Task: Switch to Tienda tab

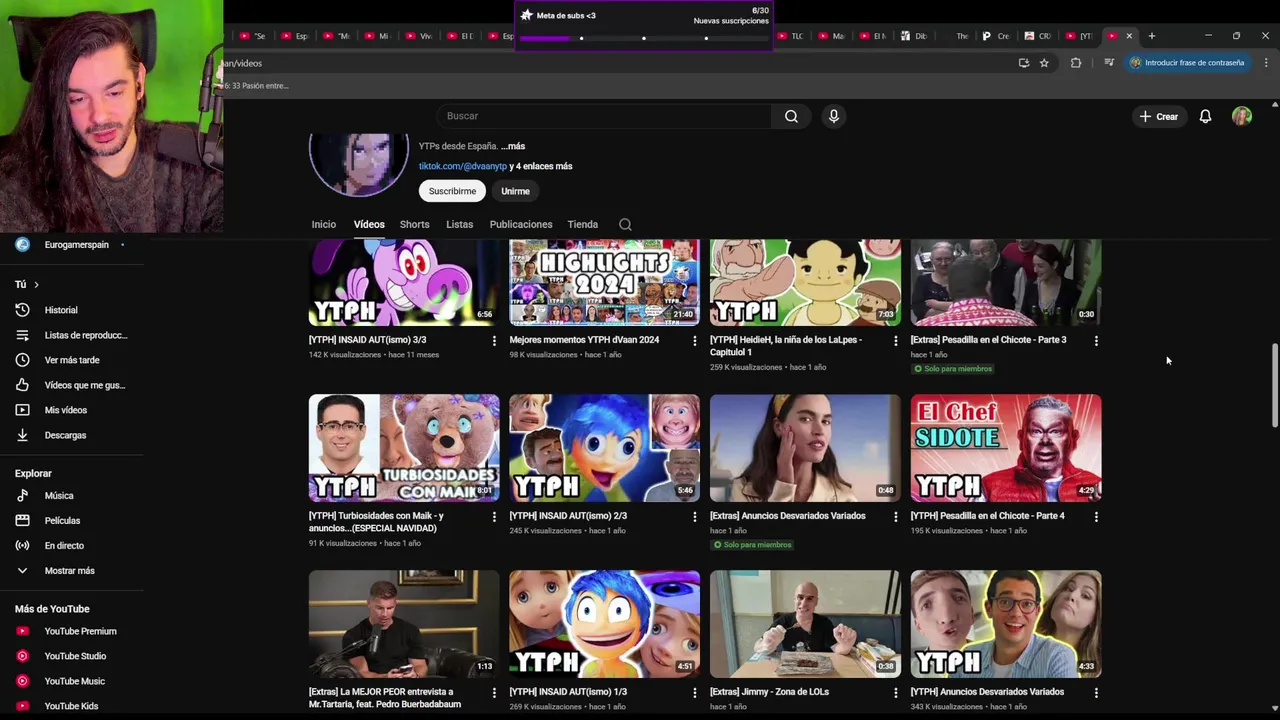Action: point(582,224)
